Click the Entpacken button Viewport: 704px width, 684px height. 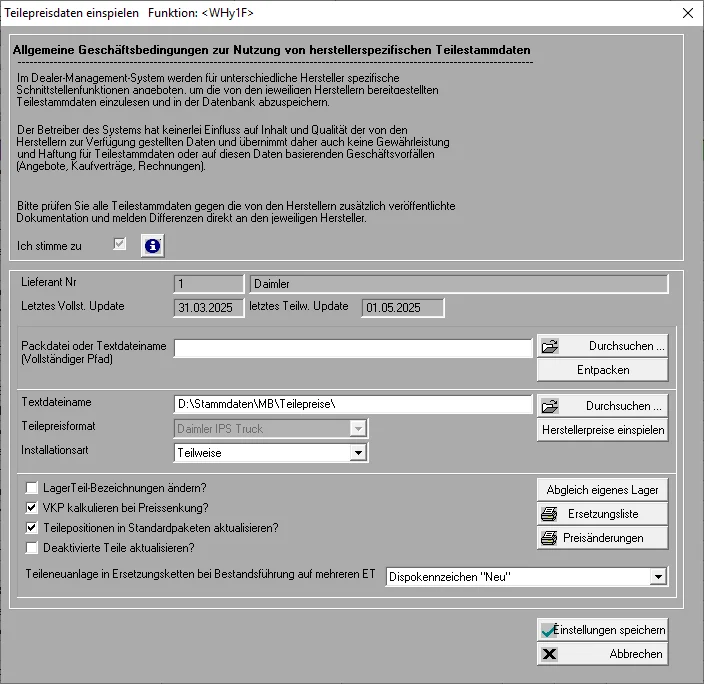pos(603,370)
